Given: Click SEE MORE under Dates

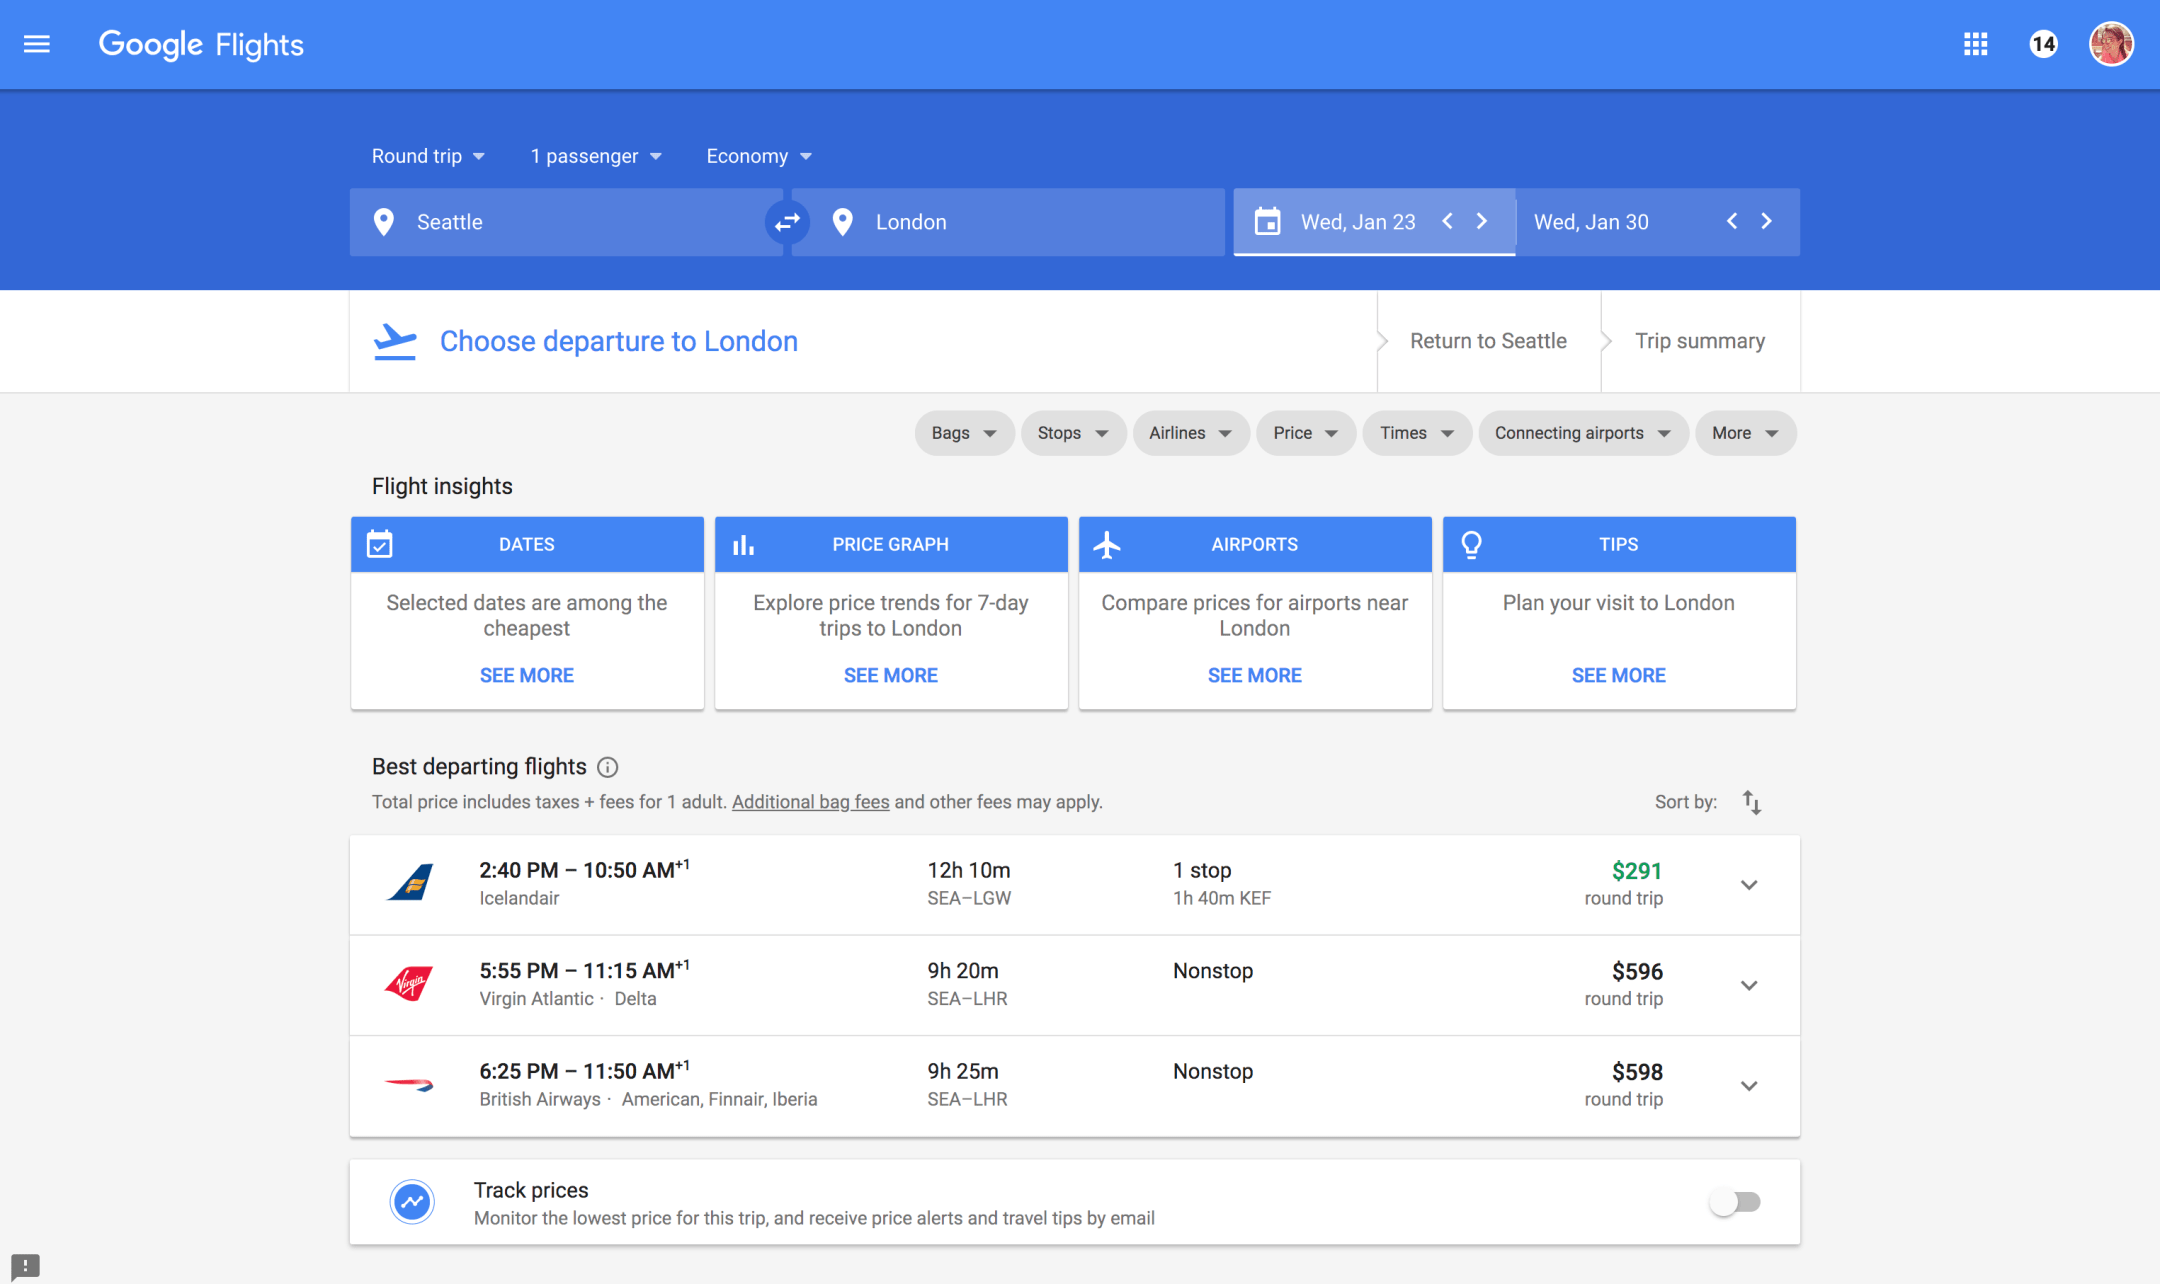Looking at the screenshot, I should point(527,675).
